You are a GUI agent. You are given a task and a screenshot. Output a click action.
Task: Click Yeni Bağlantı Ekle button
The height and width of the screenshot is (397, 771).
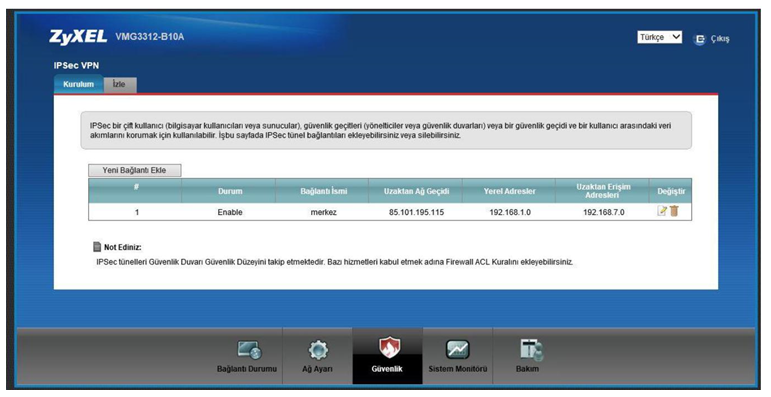[x=135, y=170]
